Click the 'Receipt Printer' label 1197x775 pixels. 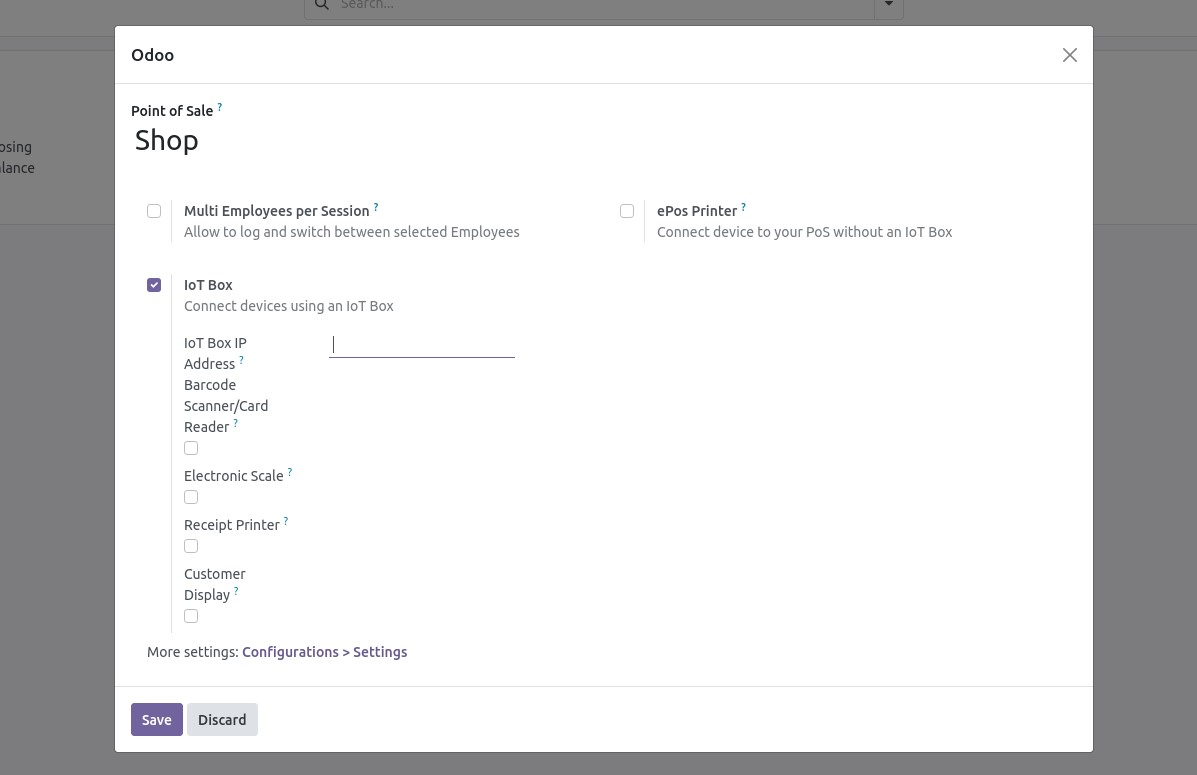(x=232, y=525)
